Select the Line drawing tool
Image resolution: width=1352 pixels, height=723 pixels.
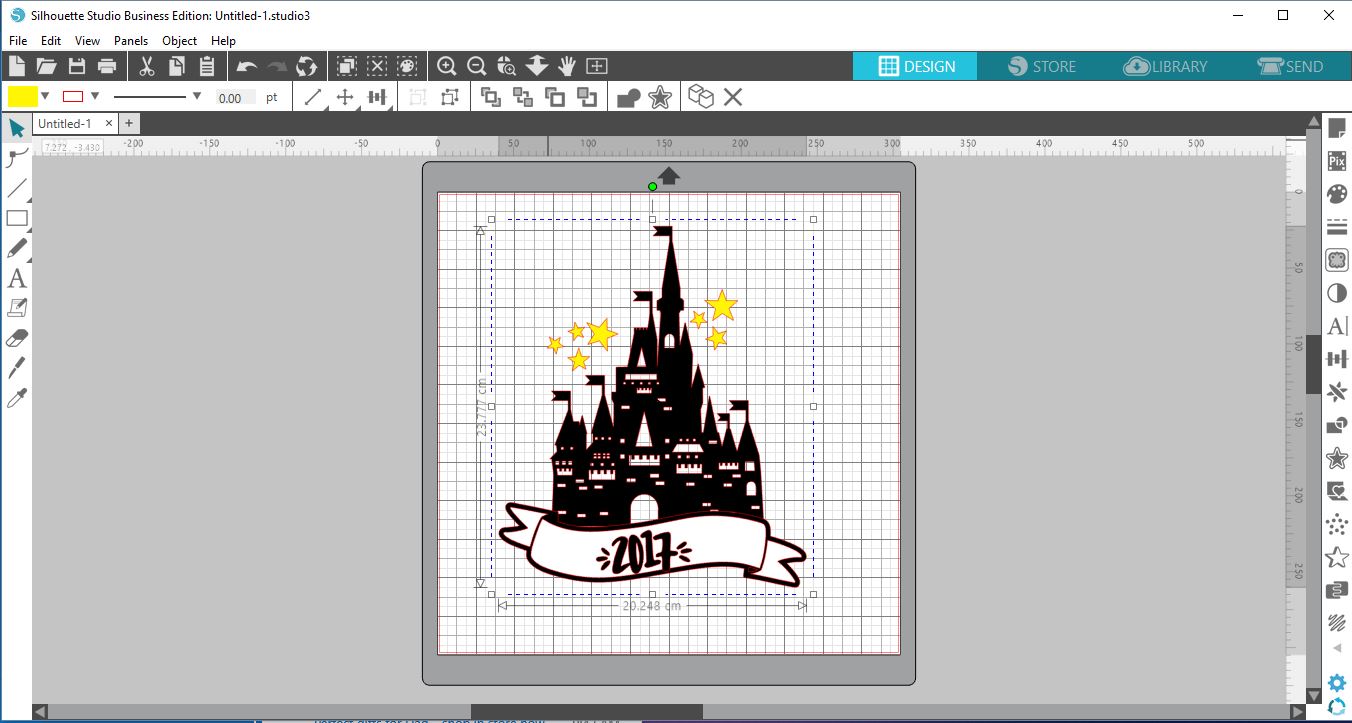pyautogui.click(x=17, y=188)
